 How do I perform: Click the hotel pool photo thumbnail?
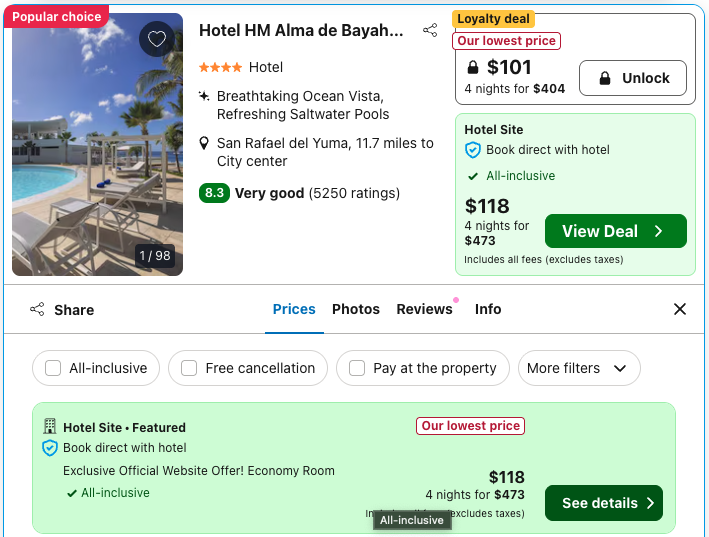click(x=97, y=144)
